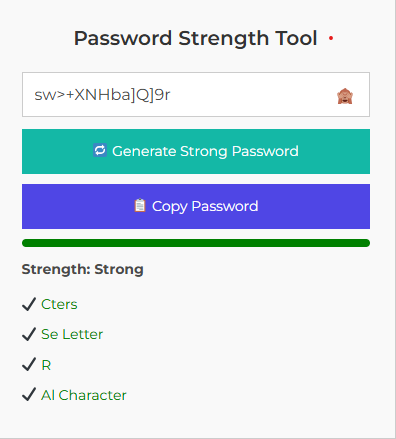Screen dimensions: 396x439
Task: Click the green strength progress bar
Action: (196, 243)
